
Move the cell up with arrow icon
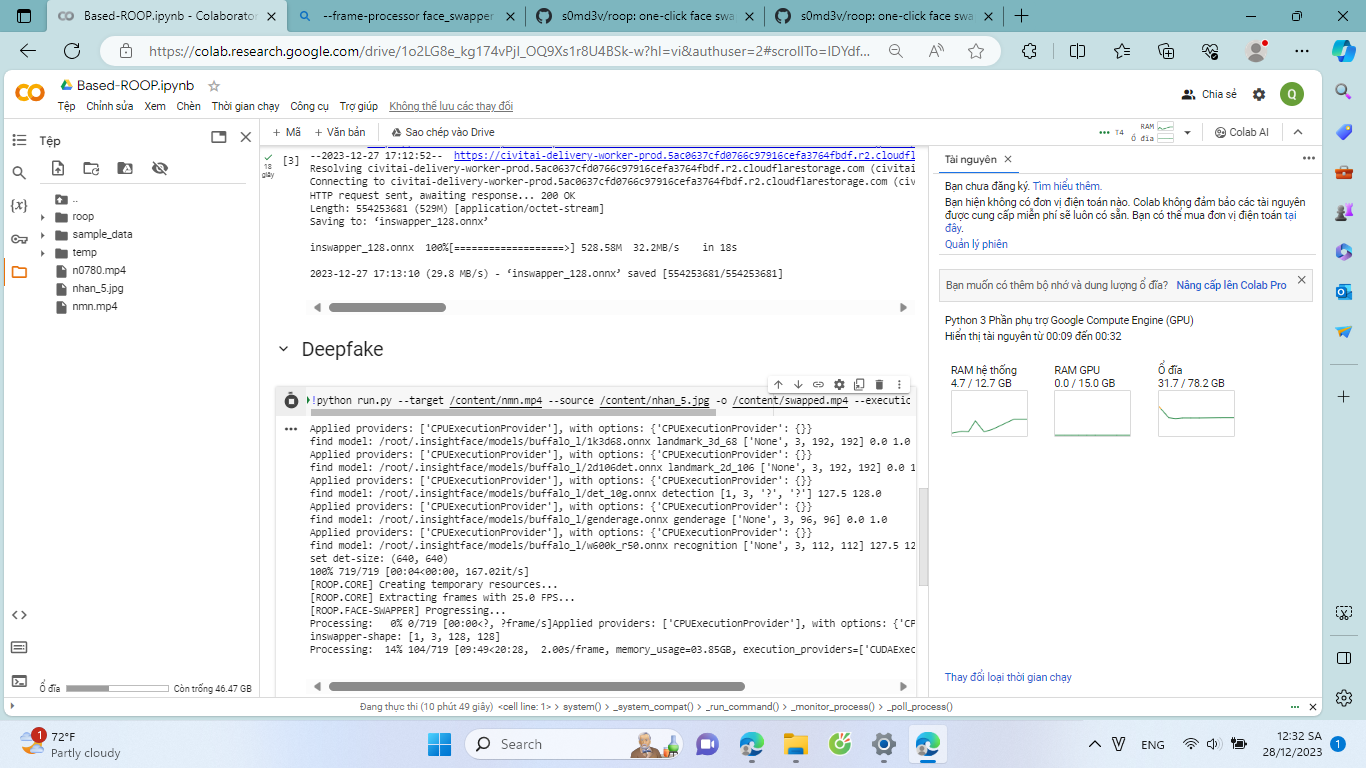point(777,384)
